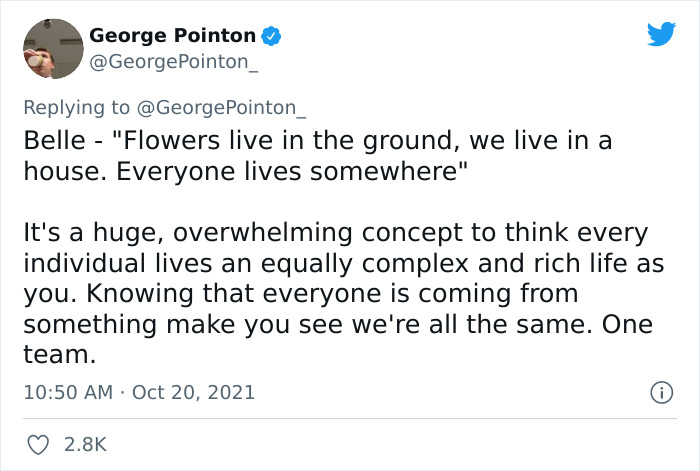
Task: Click the quoted Belle sentence in the tweet
Action: coord(317,156)
